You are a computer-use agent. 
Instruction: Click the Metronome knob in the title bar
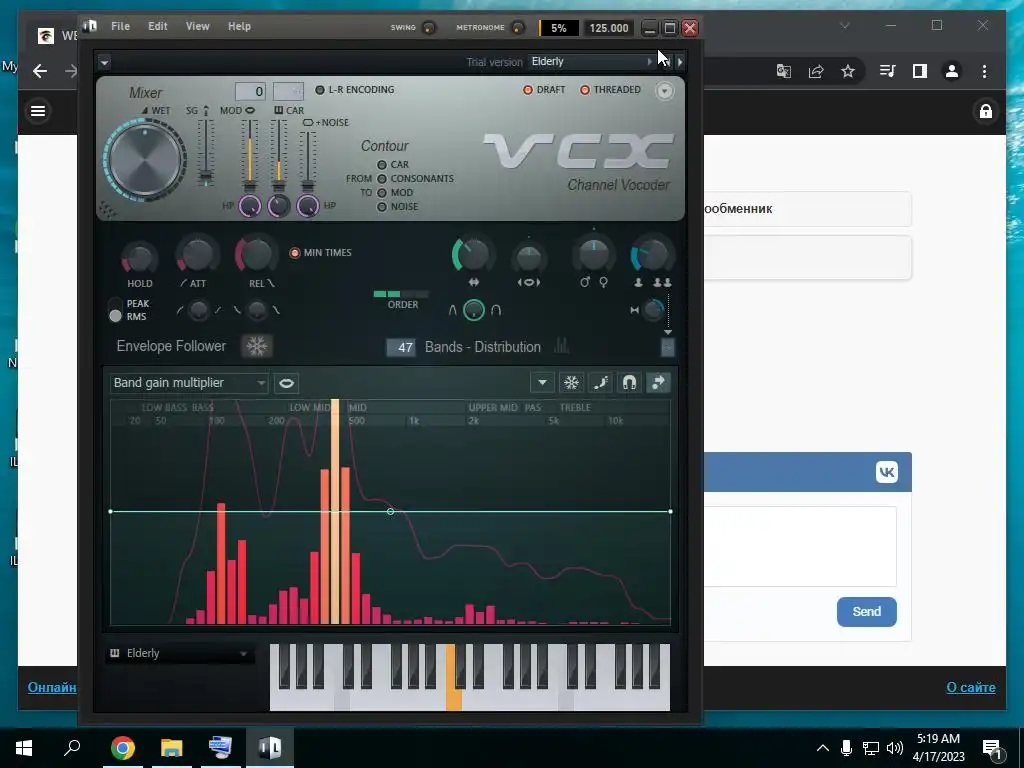[518, 27]
